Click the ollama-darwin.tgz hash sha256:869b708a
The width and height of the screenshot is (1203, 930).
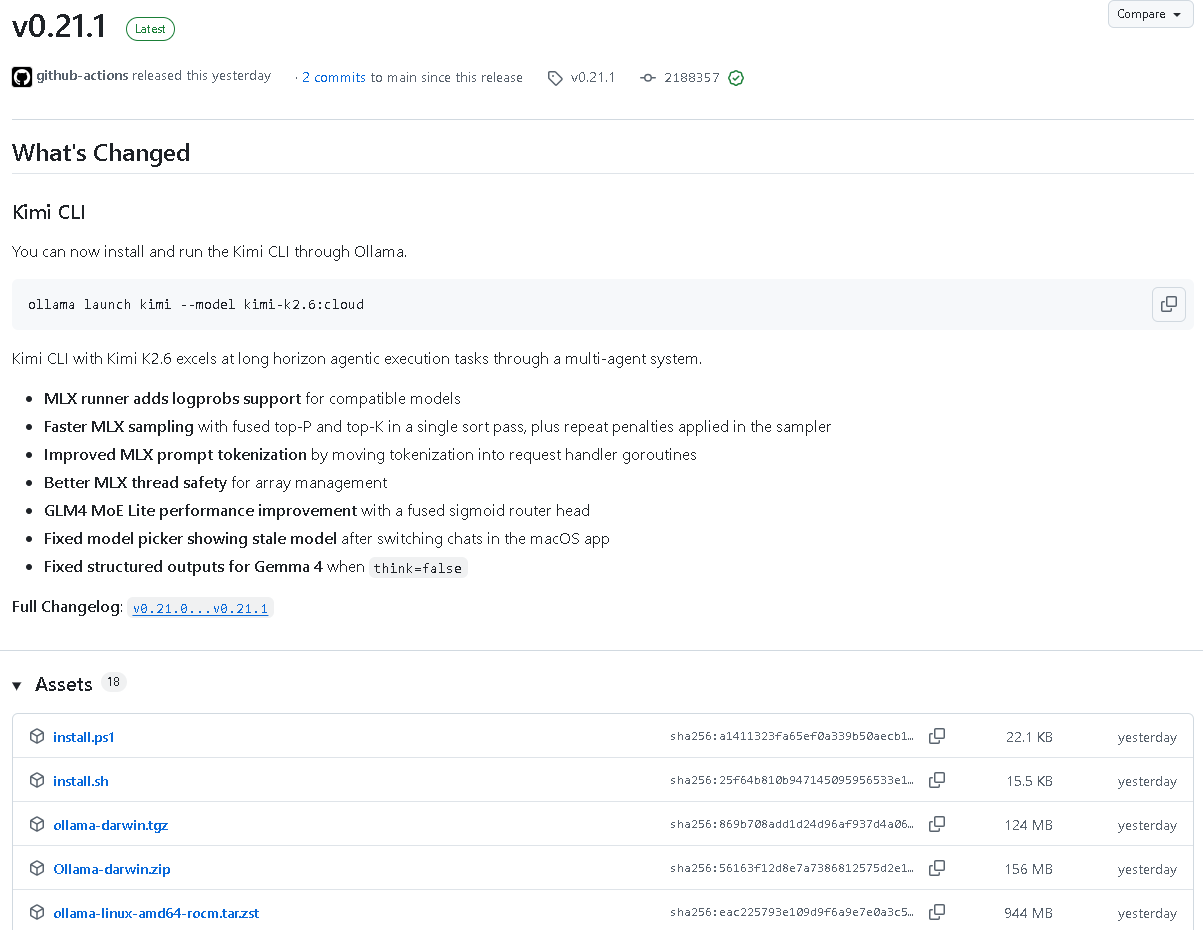792,825
